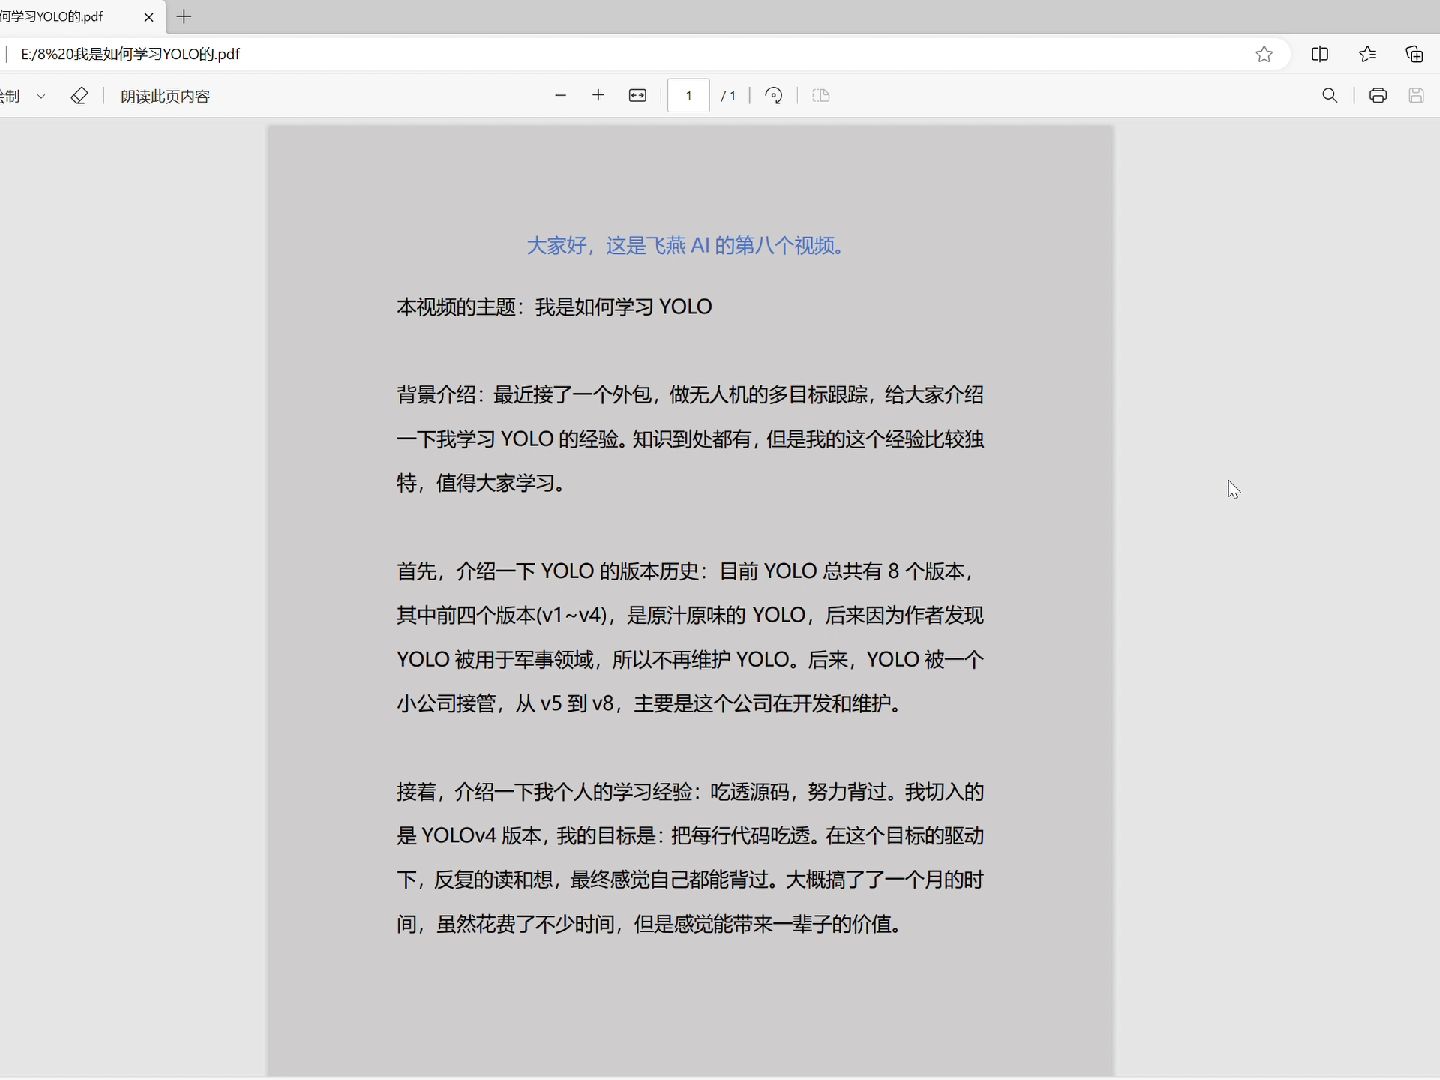Click the line starting 是 YOLOv4 版本

coord(690,836)
